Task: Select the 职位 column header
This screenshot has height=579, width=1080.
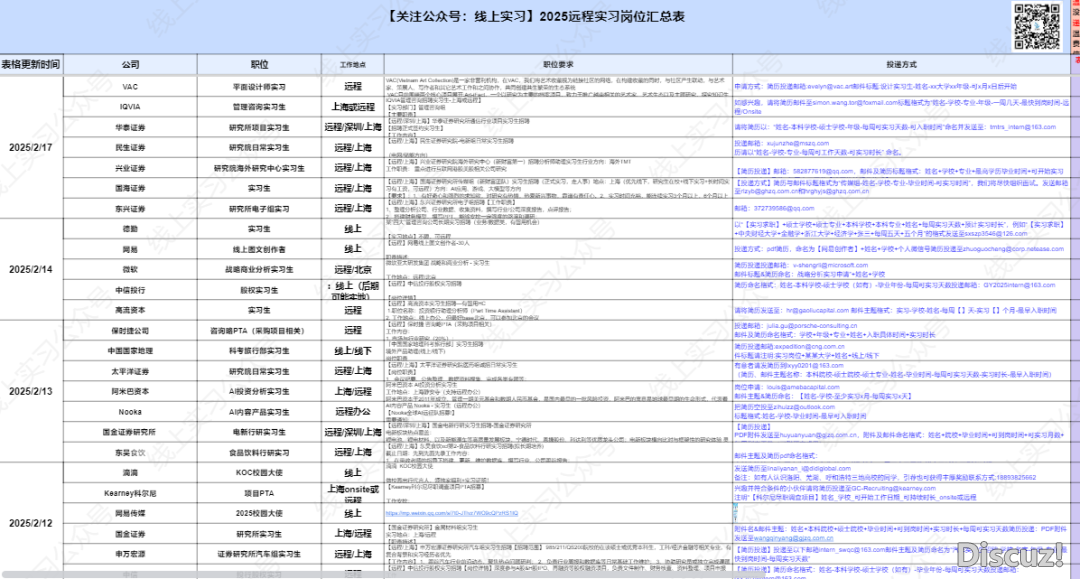Action: (x=259, y=64)
